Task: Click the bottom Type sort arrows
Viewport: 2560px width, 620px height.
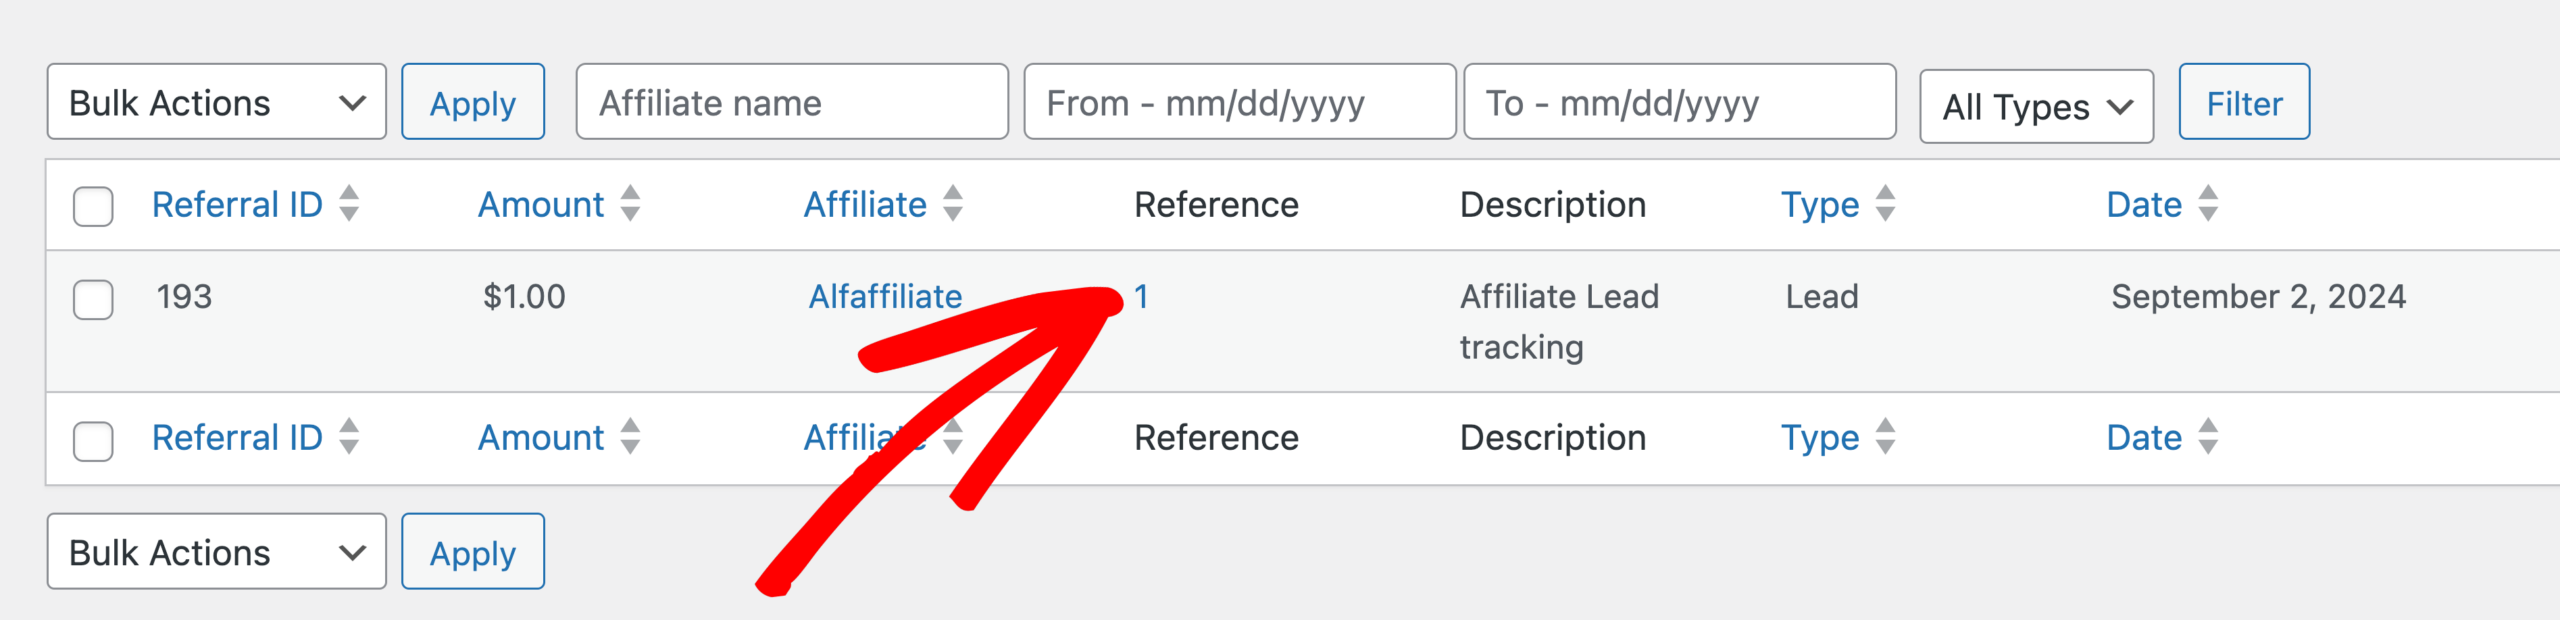Action: [1884, 437]
